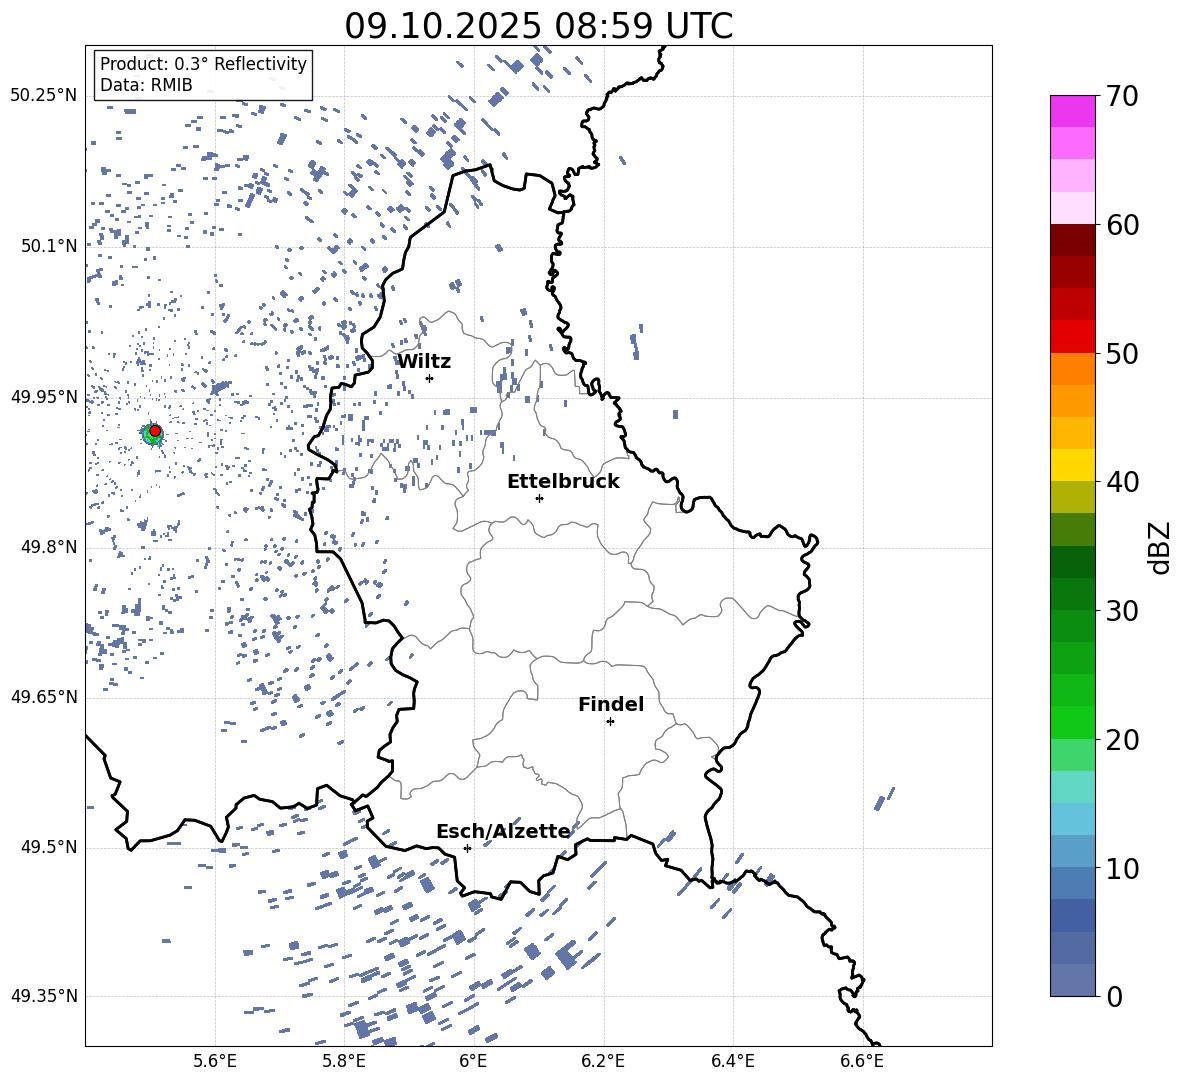Click the Ettelbruck city label
The width and height of the screenshot is (1184, 1081).
pyautogui.click(x=563, y=482)
